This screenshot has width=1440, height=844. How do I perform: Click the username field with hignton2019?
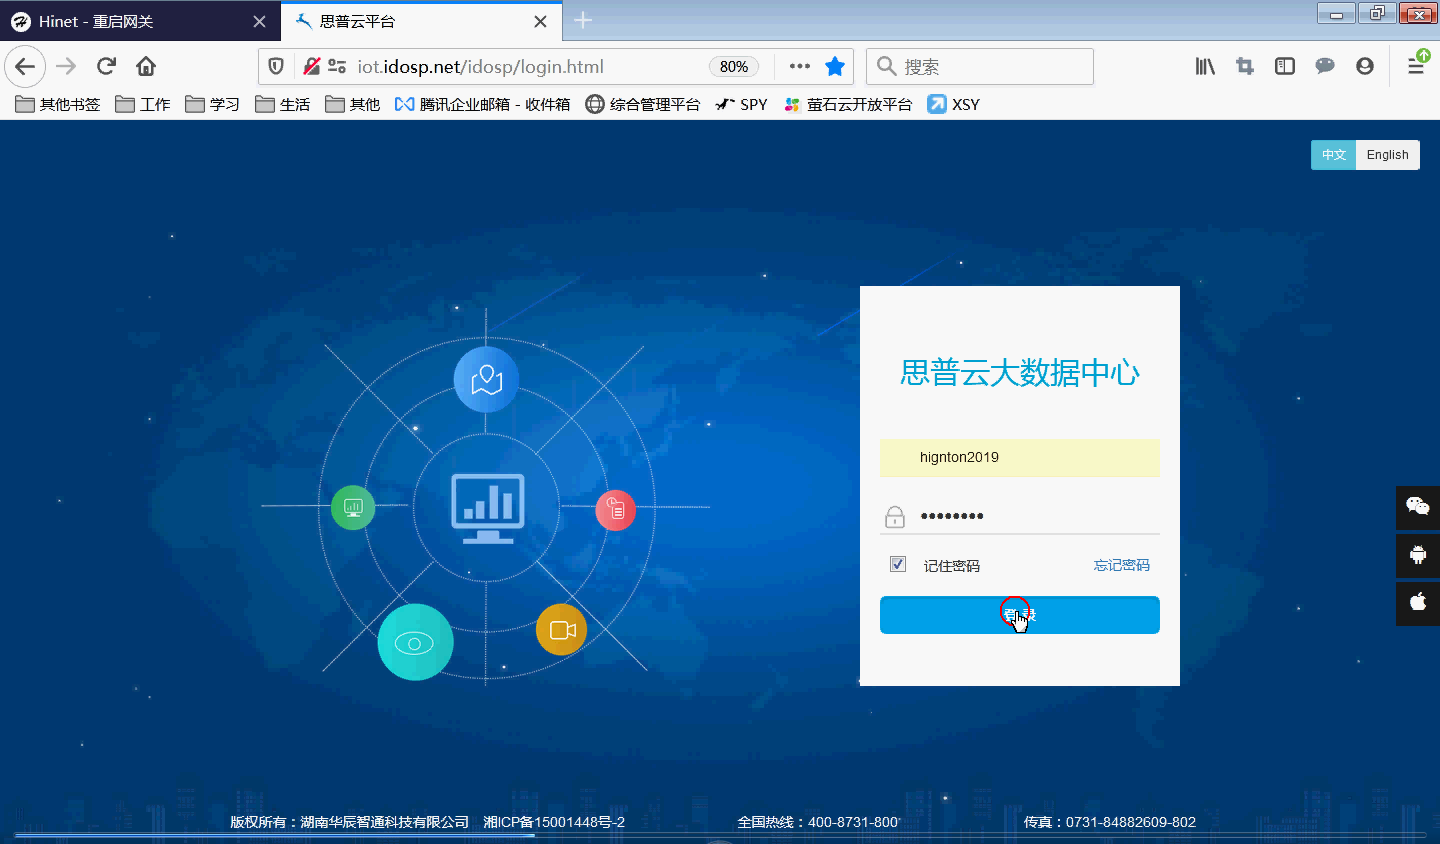(1019, 458)
